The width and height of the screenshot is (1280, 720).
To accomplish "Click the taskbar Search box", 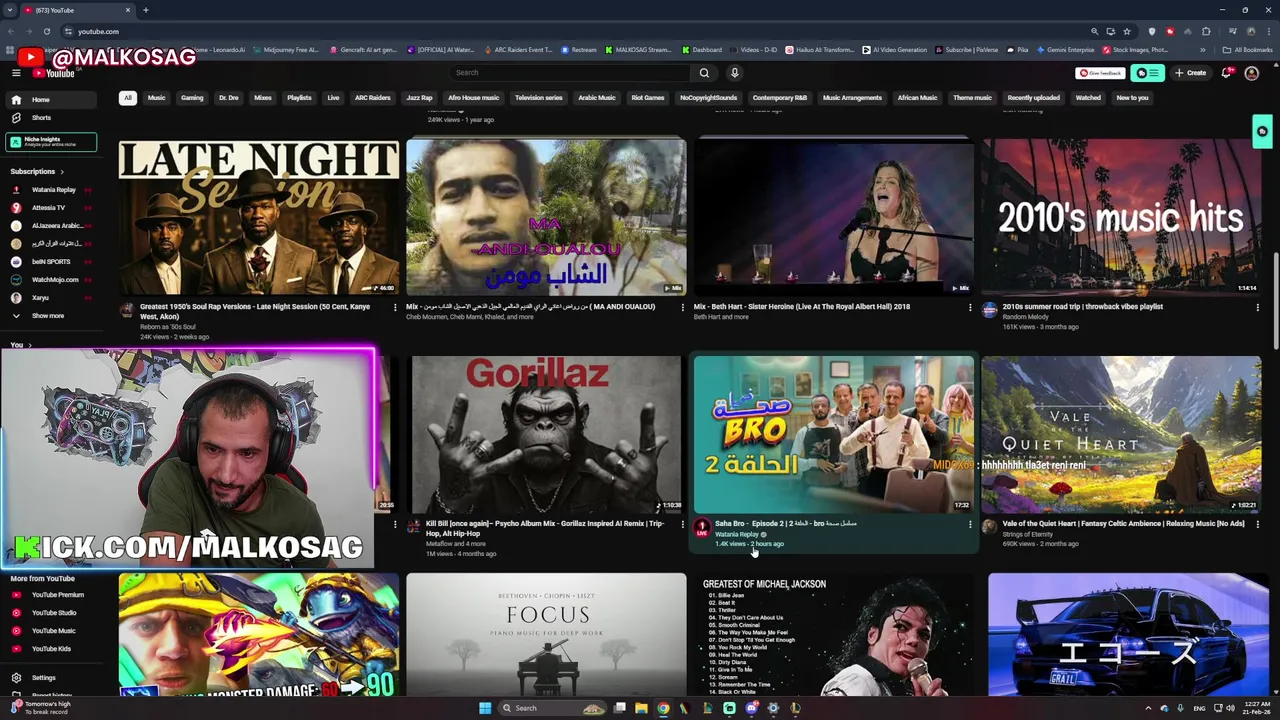I will point(553,708).
